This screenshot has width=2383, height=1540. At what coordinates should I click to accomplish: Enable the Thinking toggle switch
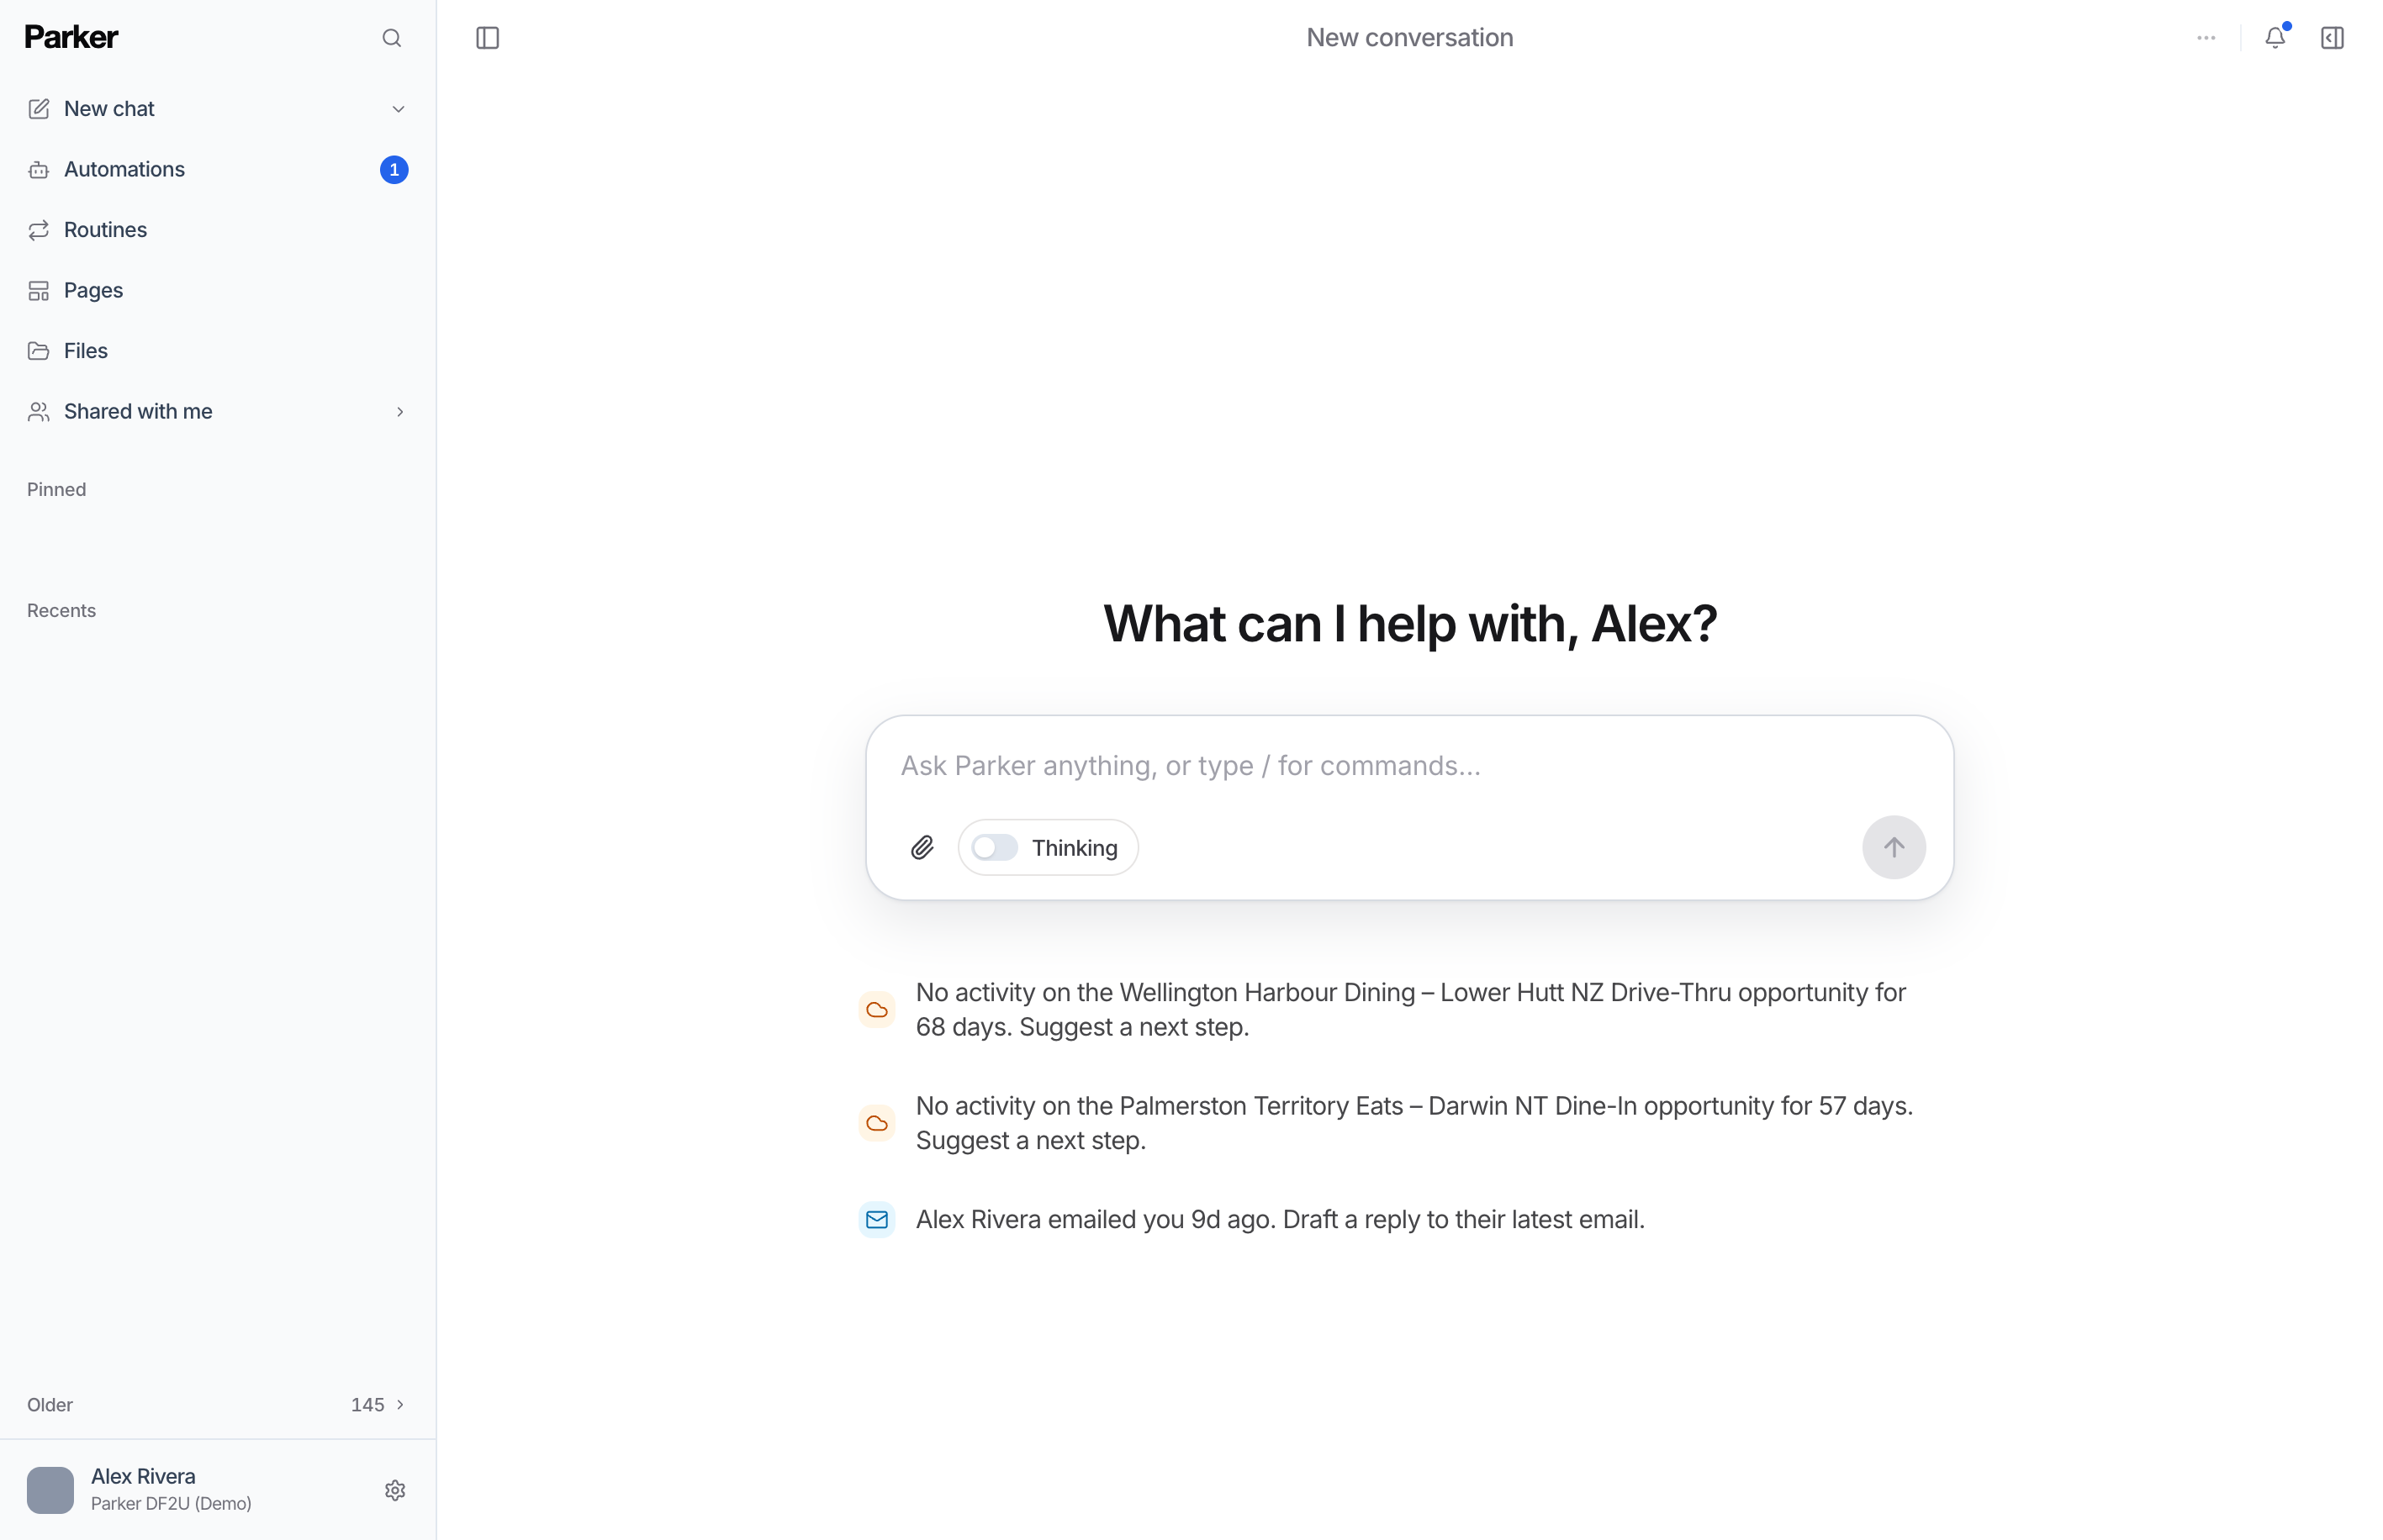(995, 848)
